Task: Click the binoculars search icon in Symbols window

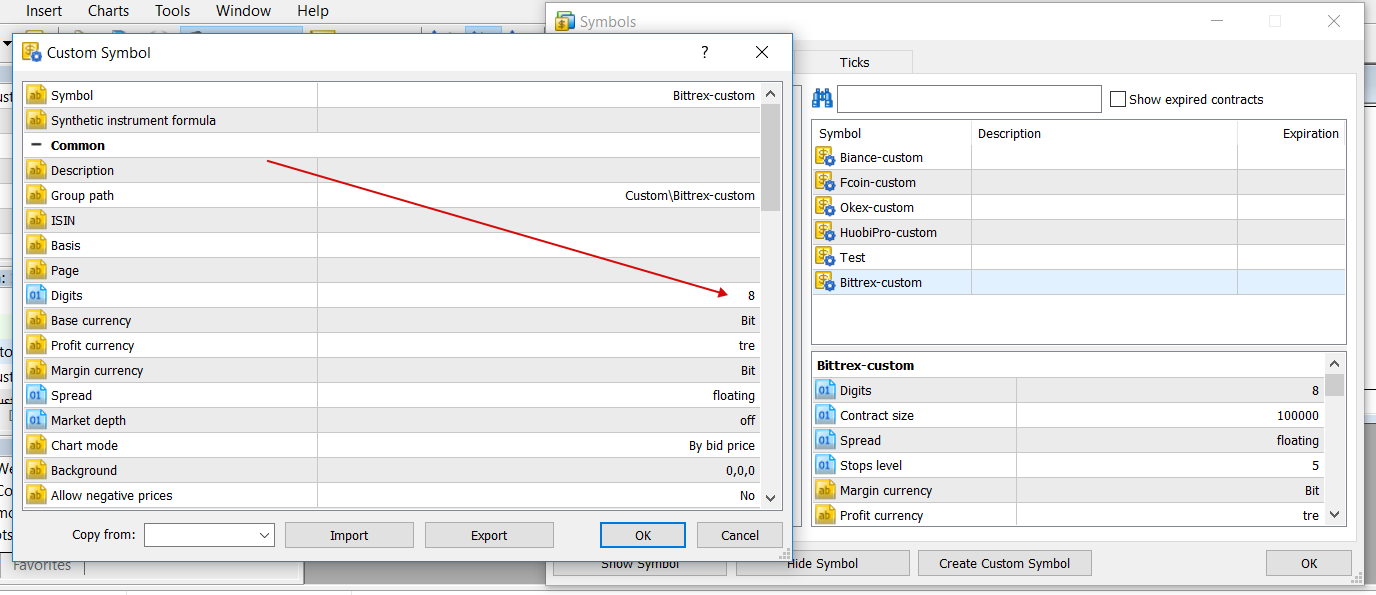Action: click(x=822, y=98)
